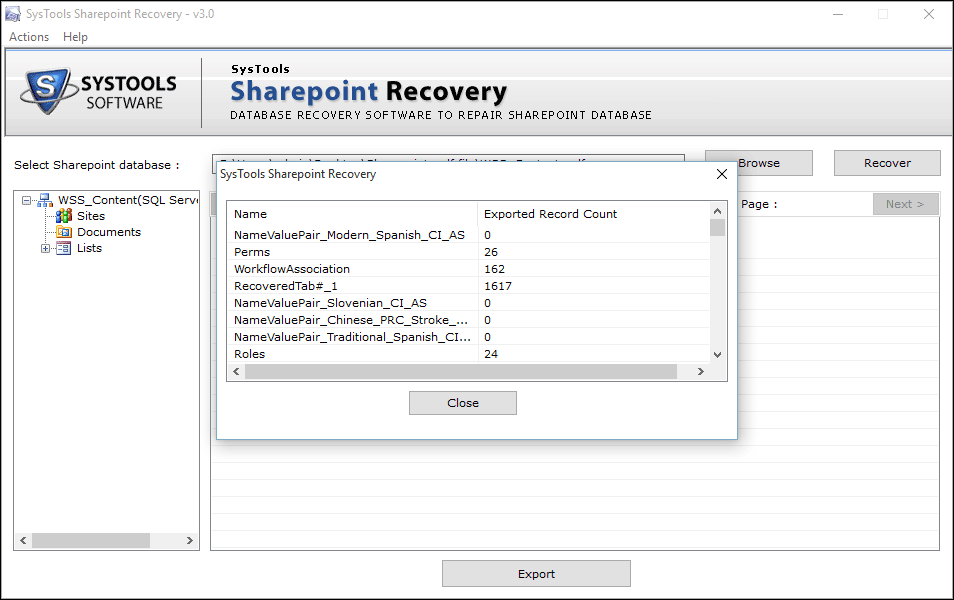Open the Actions menu
This screenshot has width=954, height=600.
click(29, 37)
